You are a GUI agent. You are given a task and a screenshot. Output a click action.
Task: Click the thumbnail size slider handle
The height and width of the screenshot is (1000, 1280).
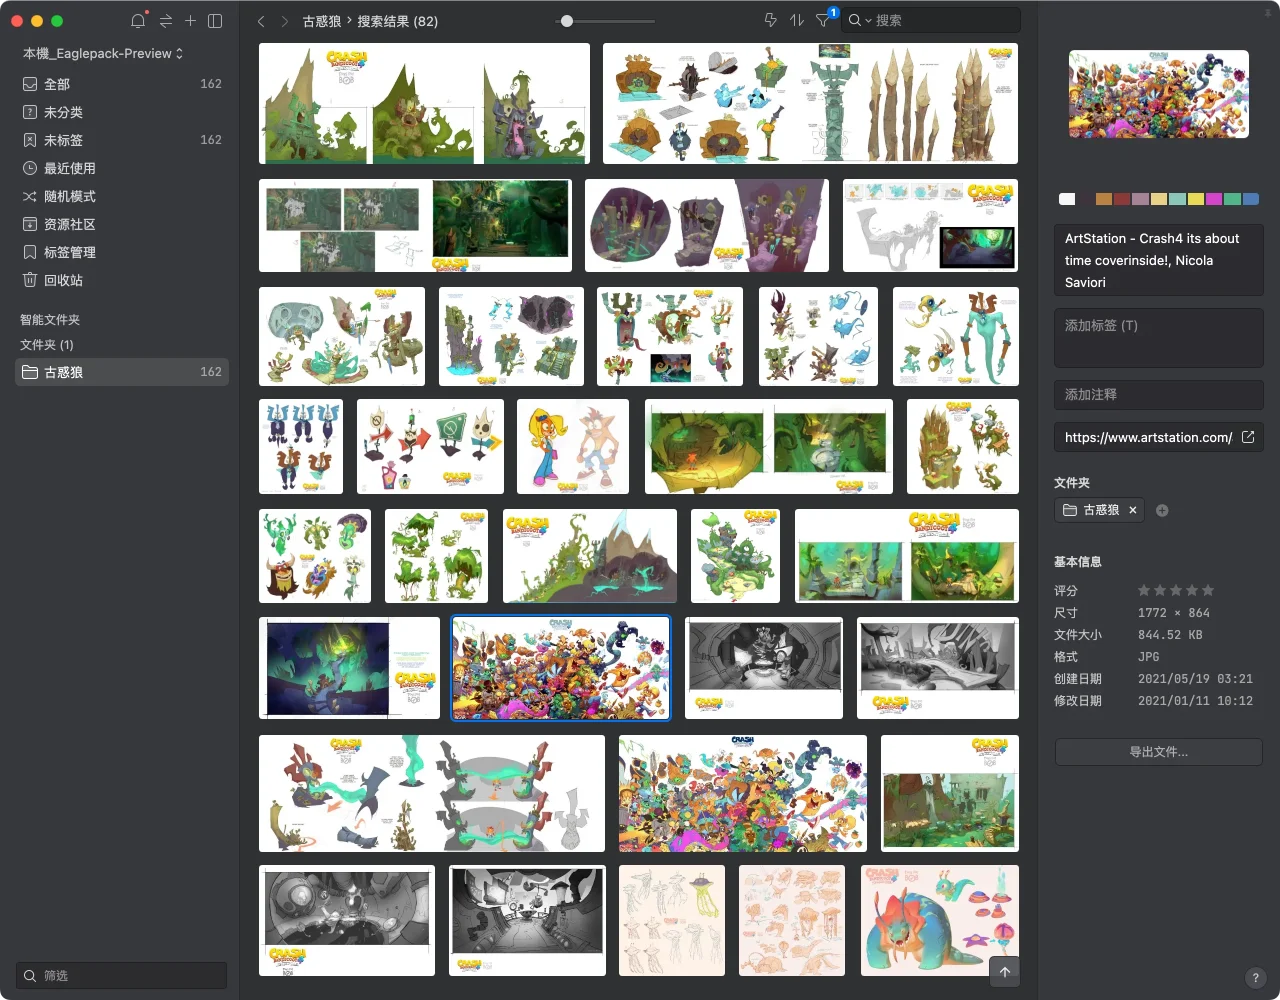point(567,21)
